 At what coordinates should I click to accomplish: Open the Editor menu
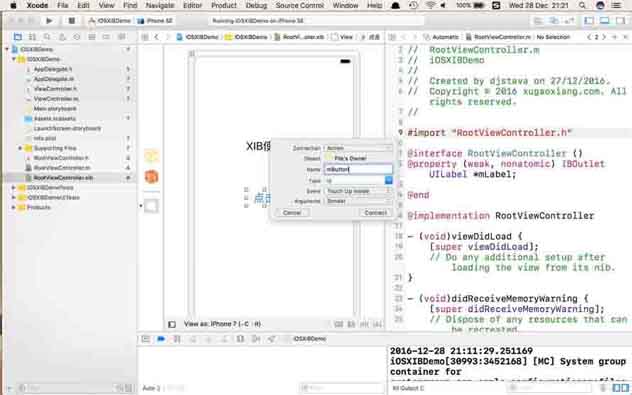192,5
